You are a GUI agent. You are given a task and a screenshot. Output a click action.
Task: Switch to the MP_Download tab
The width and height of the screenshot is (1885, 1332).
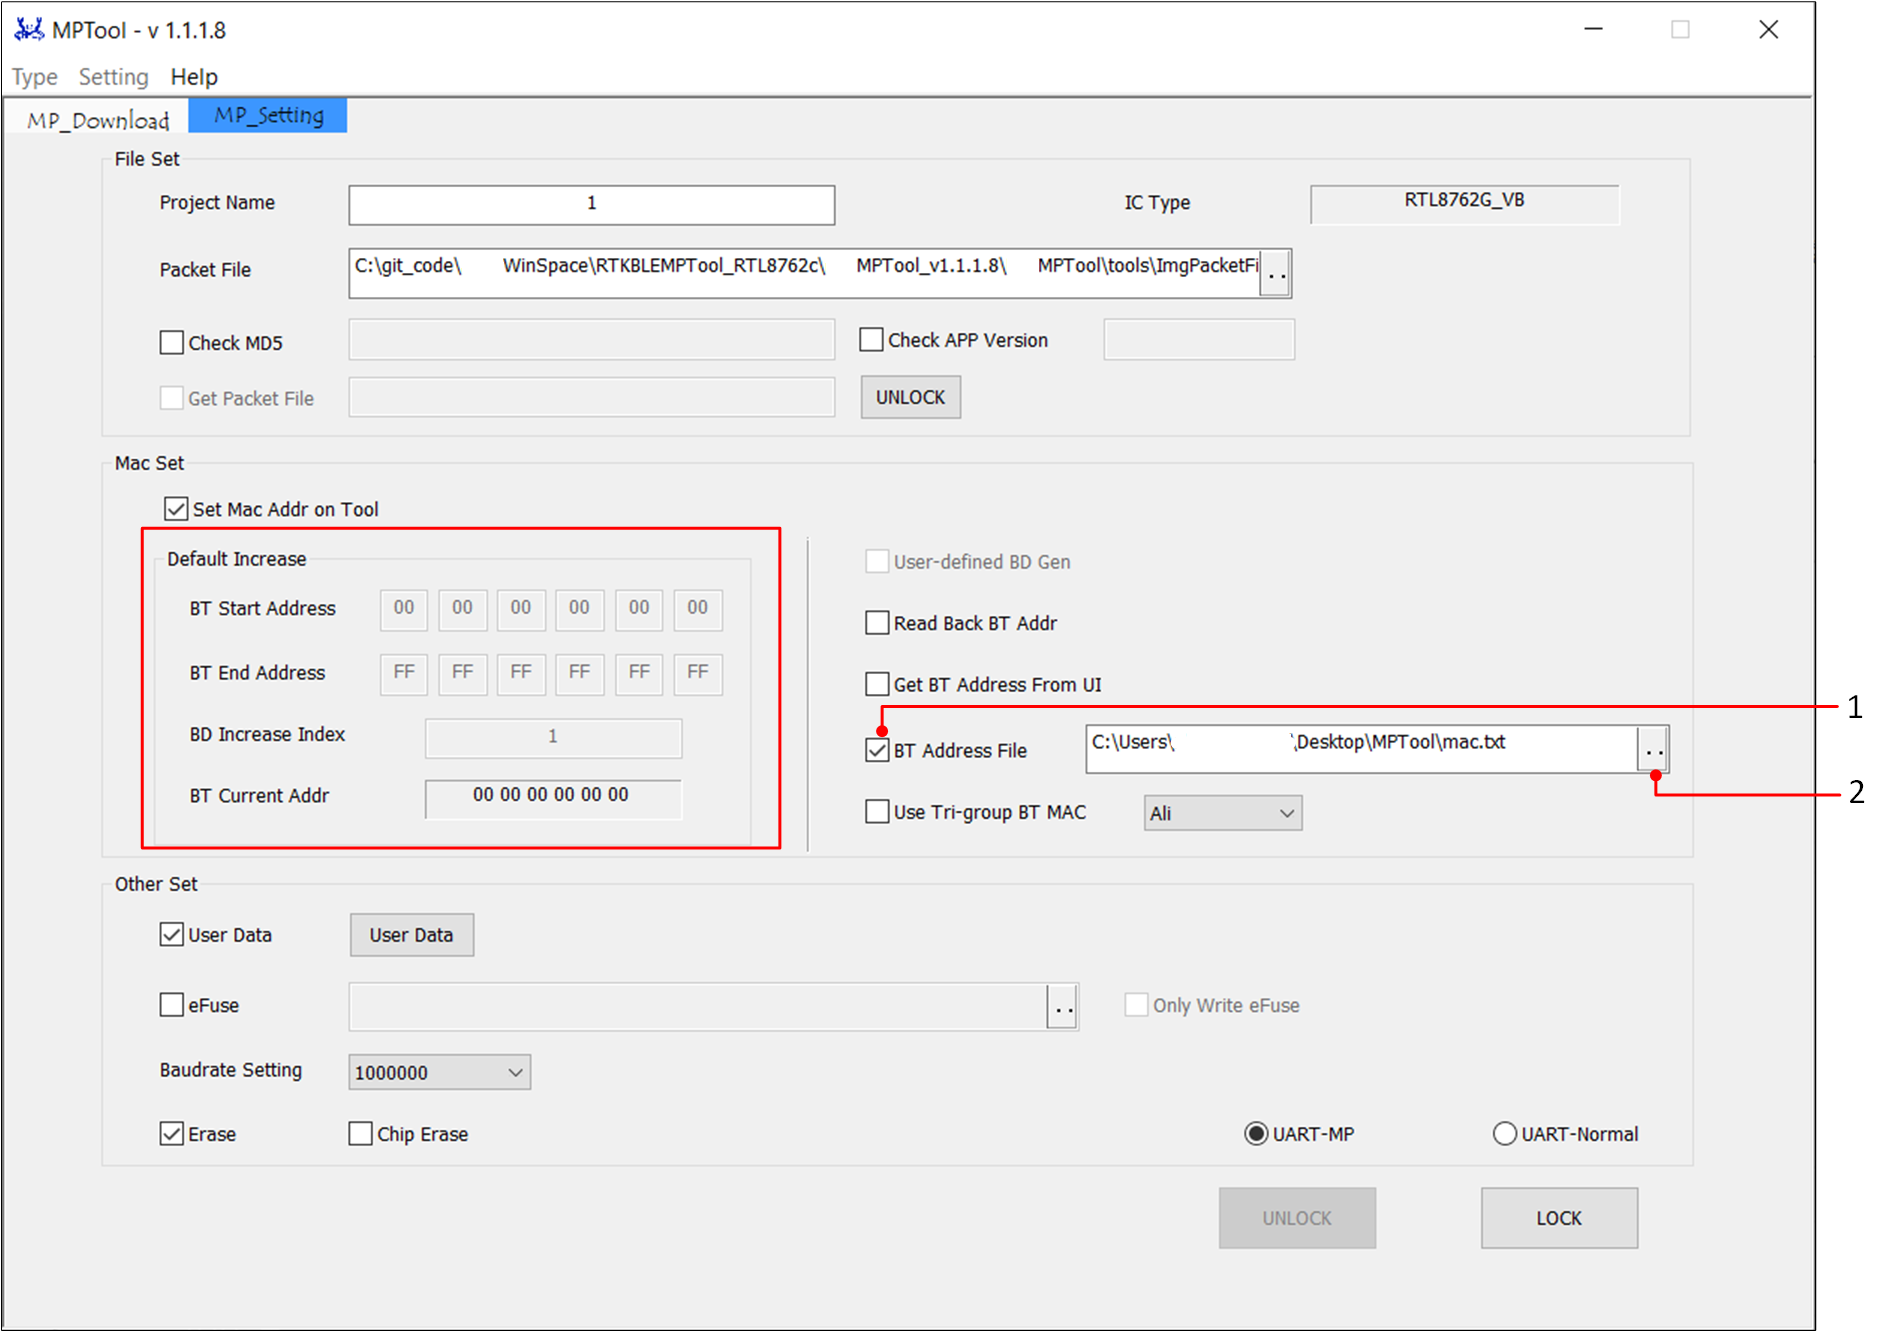[x=98, y=120]
